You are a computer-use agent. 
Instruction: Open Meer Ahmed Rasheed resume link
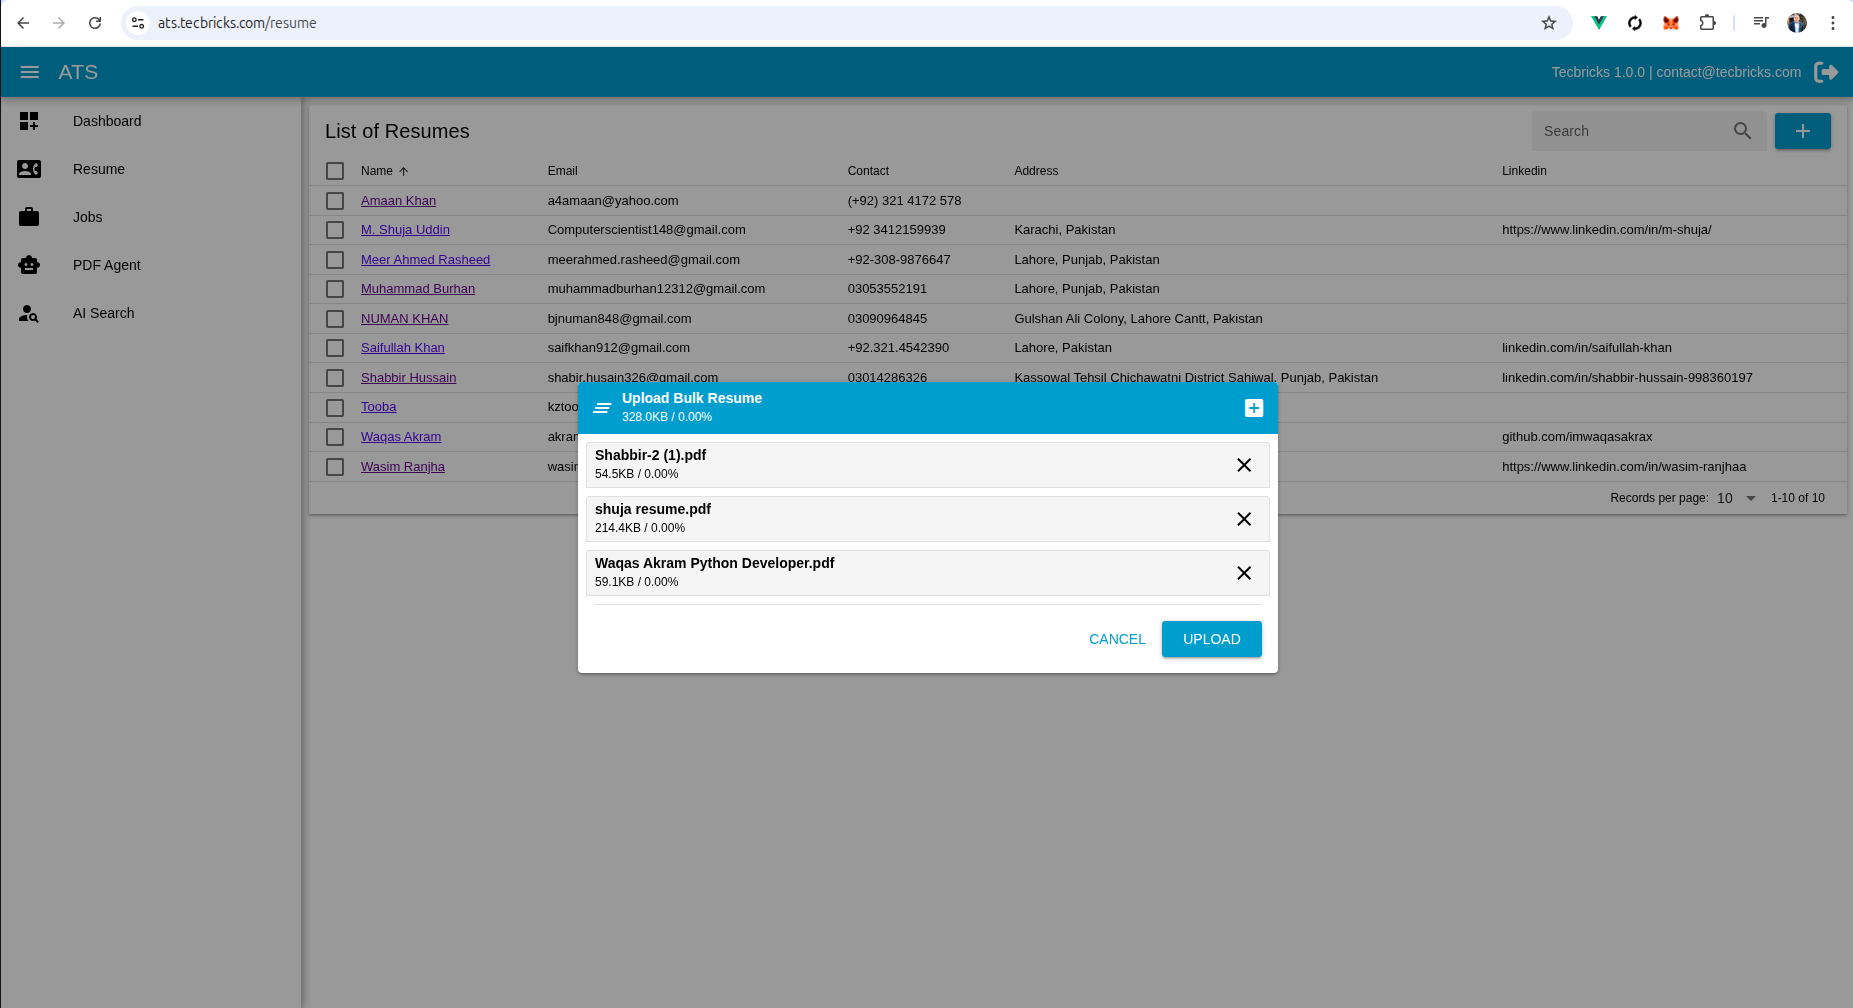(425, 260)
